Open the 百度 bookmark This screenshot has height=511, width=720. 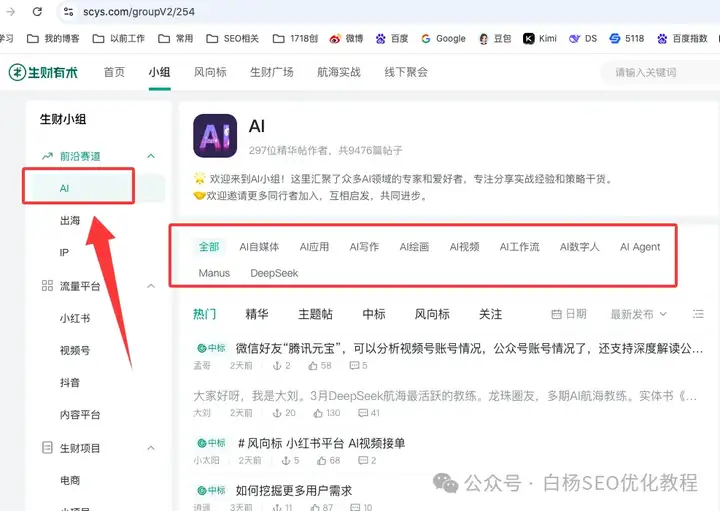[392, 39]
